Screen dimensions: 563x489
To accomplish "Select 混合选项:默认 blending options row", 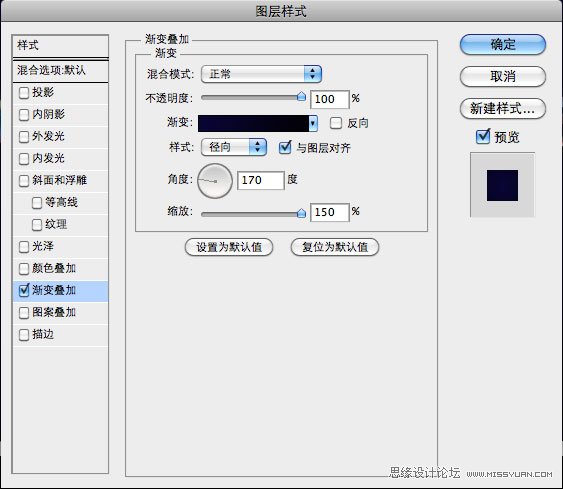I will [x=60, y=70].
